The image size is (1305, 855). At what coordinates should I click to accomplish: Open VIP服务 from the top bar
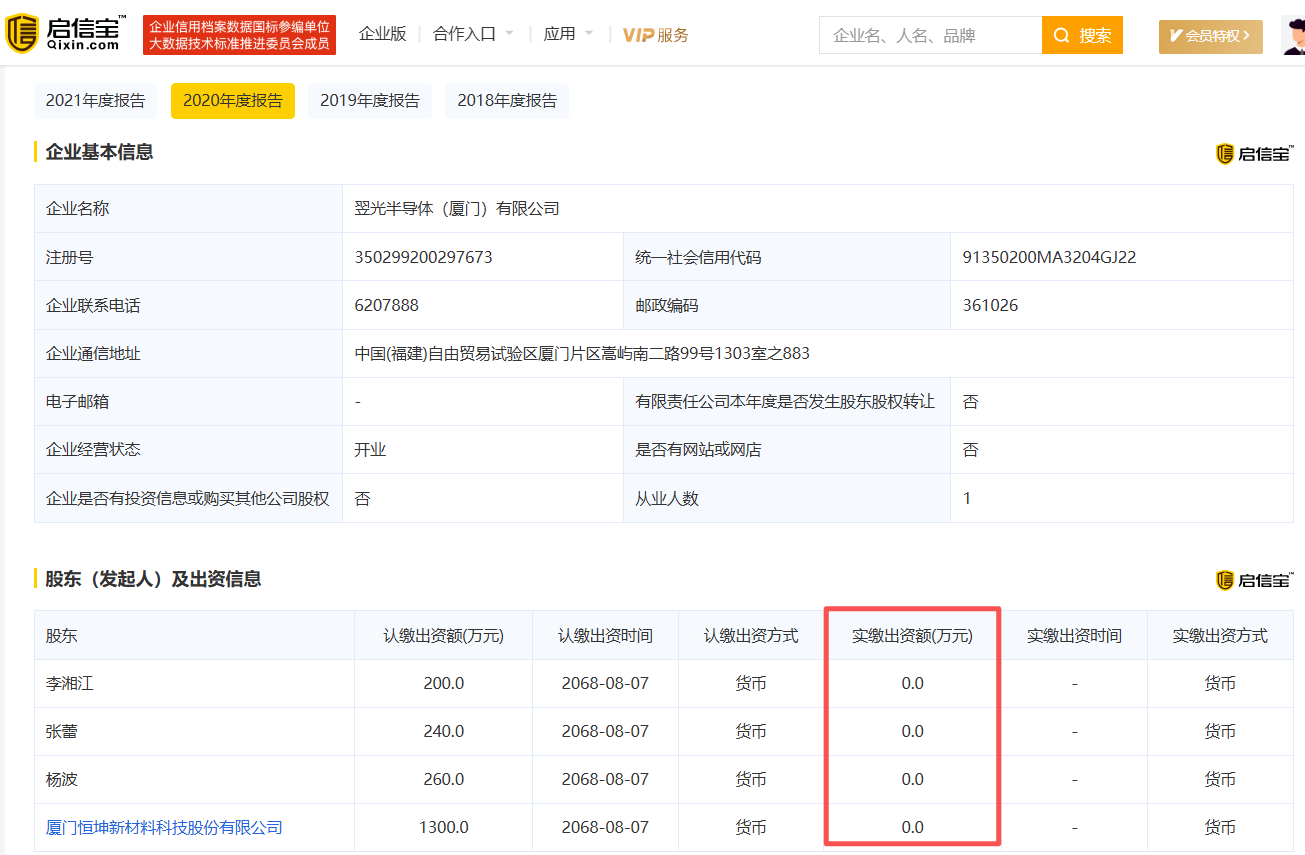click(x=655, y=34)
